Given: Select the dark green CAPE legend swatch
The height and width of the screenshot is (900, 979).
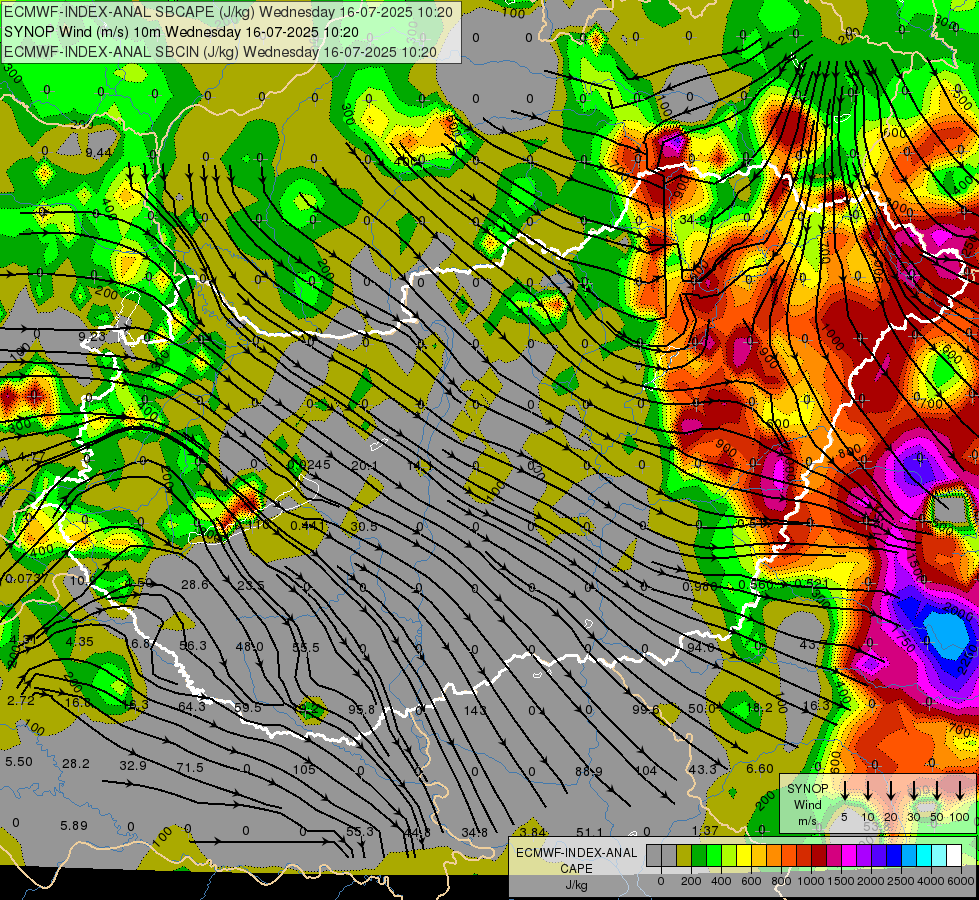Looking at the screenshot, I should tap(699, 856).
